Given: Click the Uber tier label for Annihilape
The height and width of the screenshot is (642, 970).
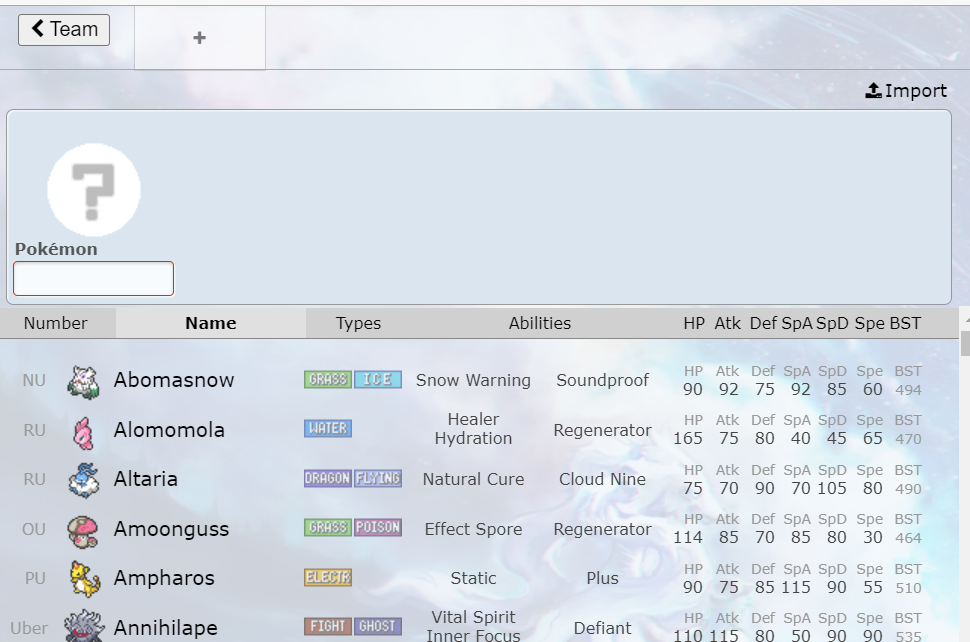Looking at the screenshot, I should (29, 628).
